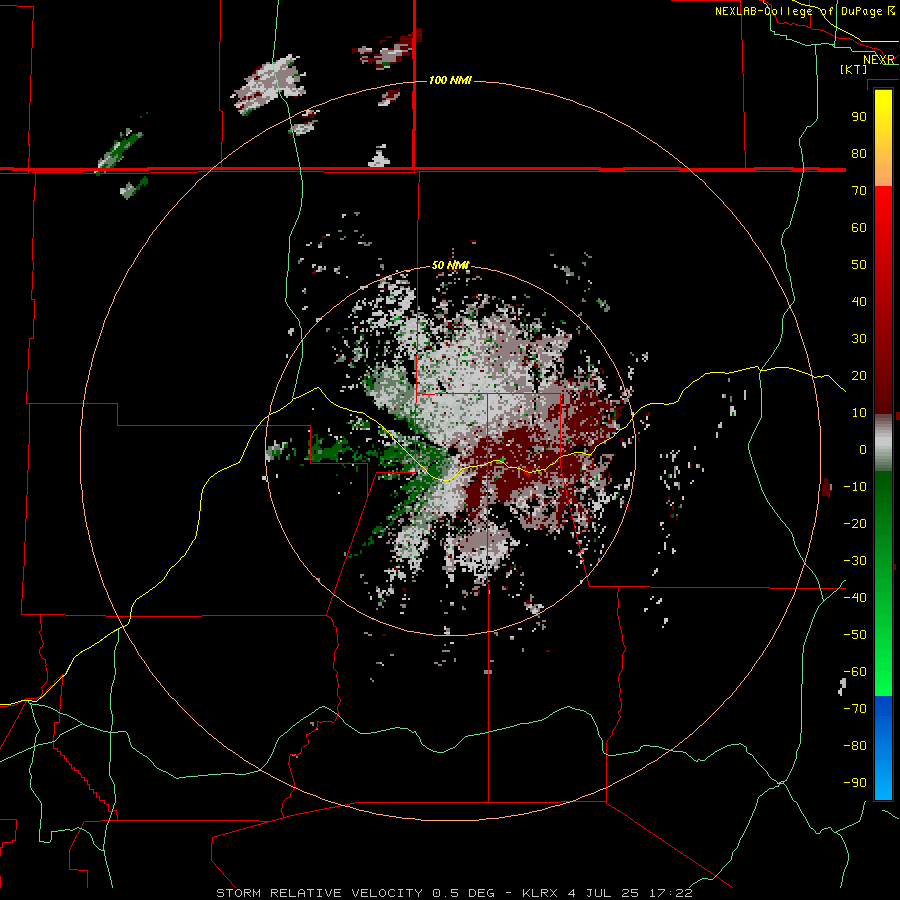Click the 100 NMI range ring label

(451, 80)
